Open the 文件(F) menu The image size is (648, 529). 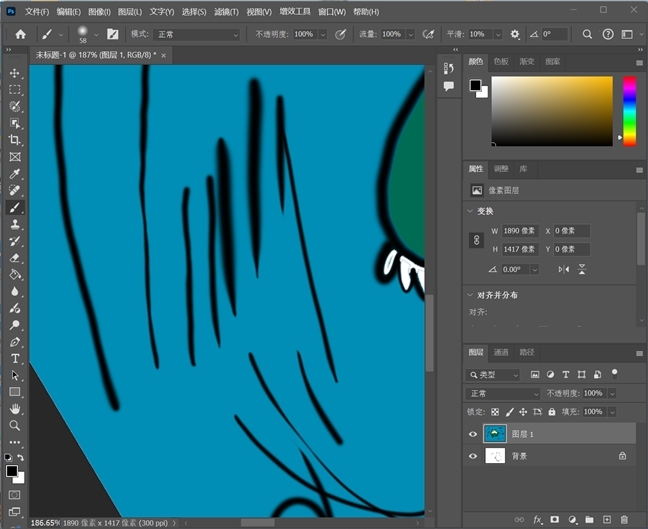click(x=37, y=12)
